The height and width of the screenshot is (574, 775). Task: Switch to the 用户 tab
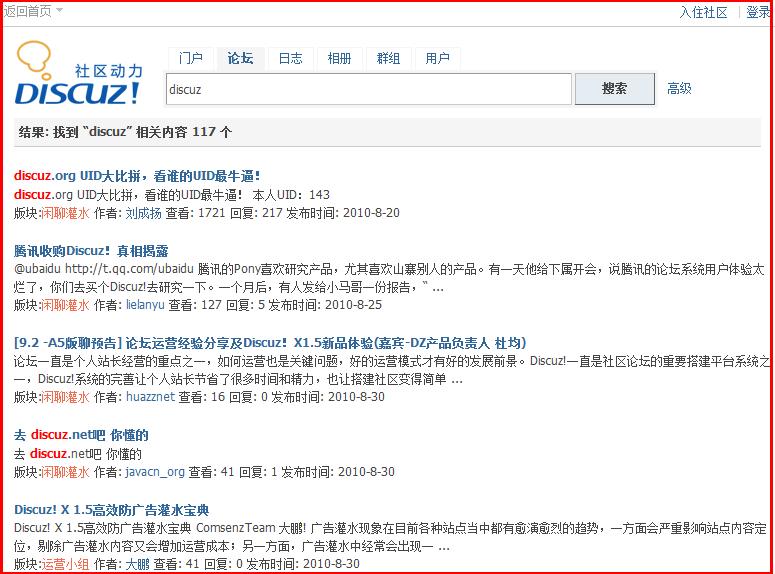pos(437,58)
